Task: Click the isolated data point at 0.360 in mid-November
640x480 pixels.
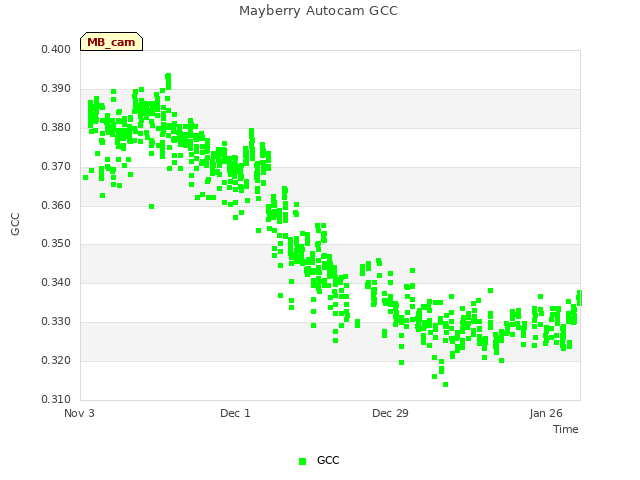Action: click(x=151, y=207)
